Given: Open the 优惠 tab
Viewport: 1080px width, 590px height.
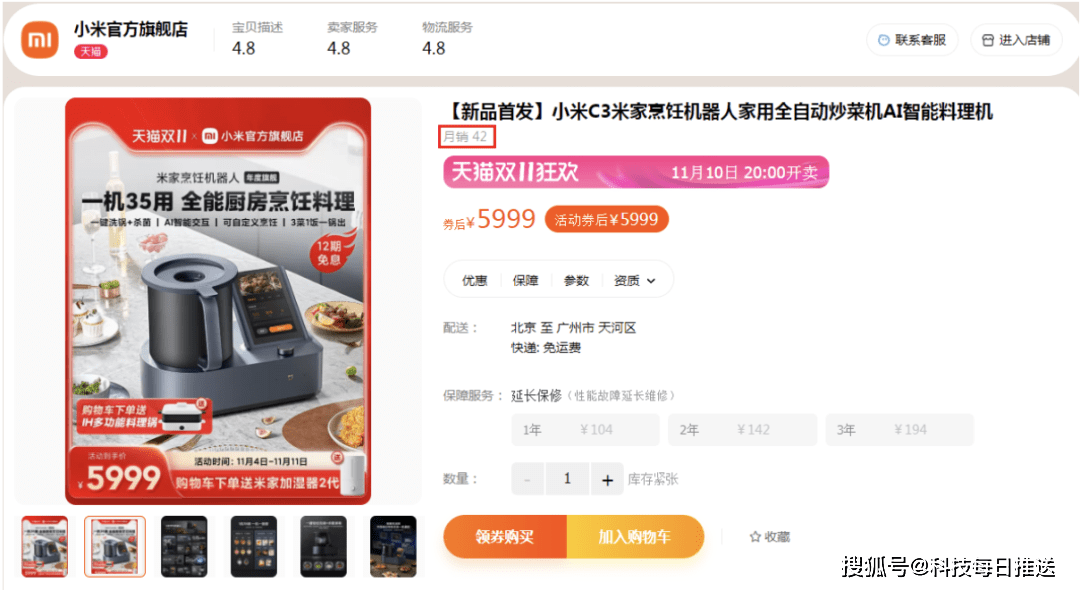Looking at the screenshot, I should pyautogui.click(x=475, y=280).
